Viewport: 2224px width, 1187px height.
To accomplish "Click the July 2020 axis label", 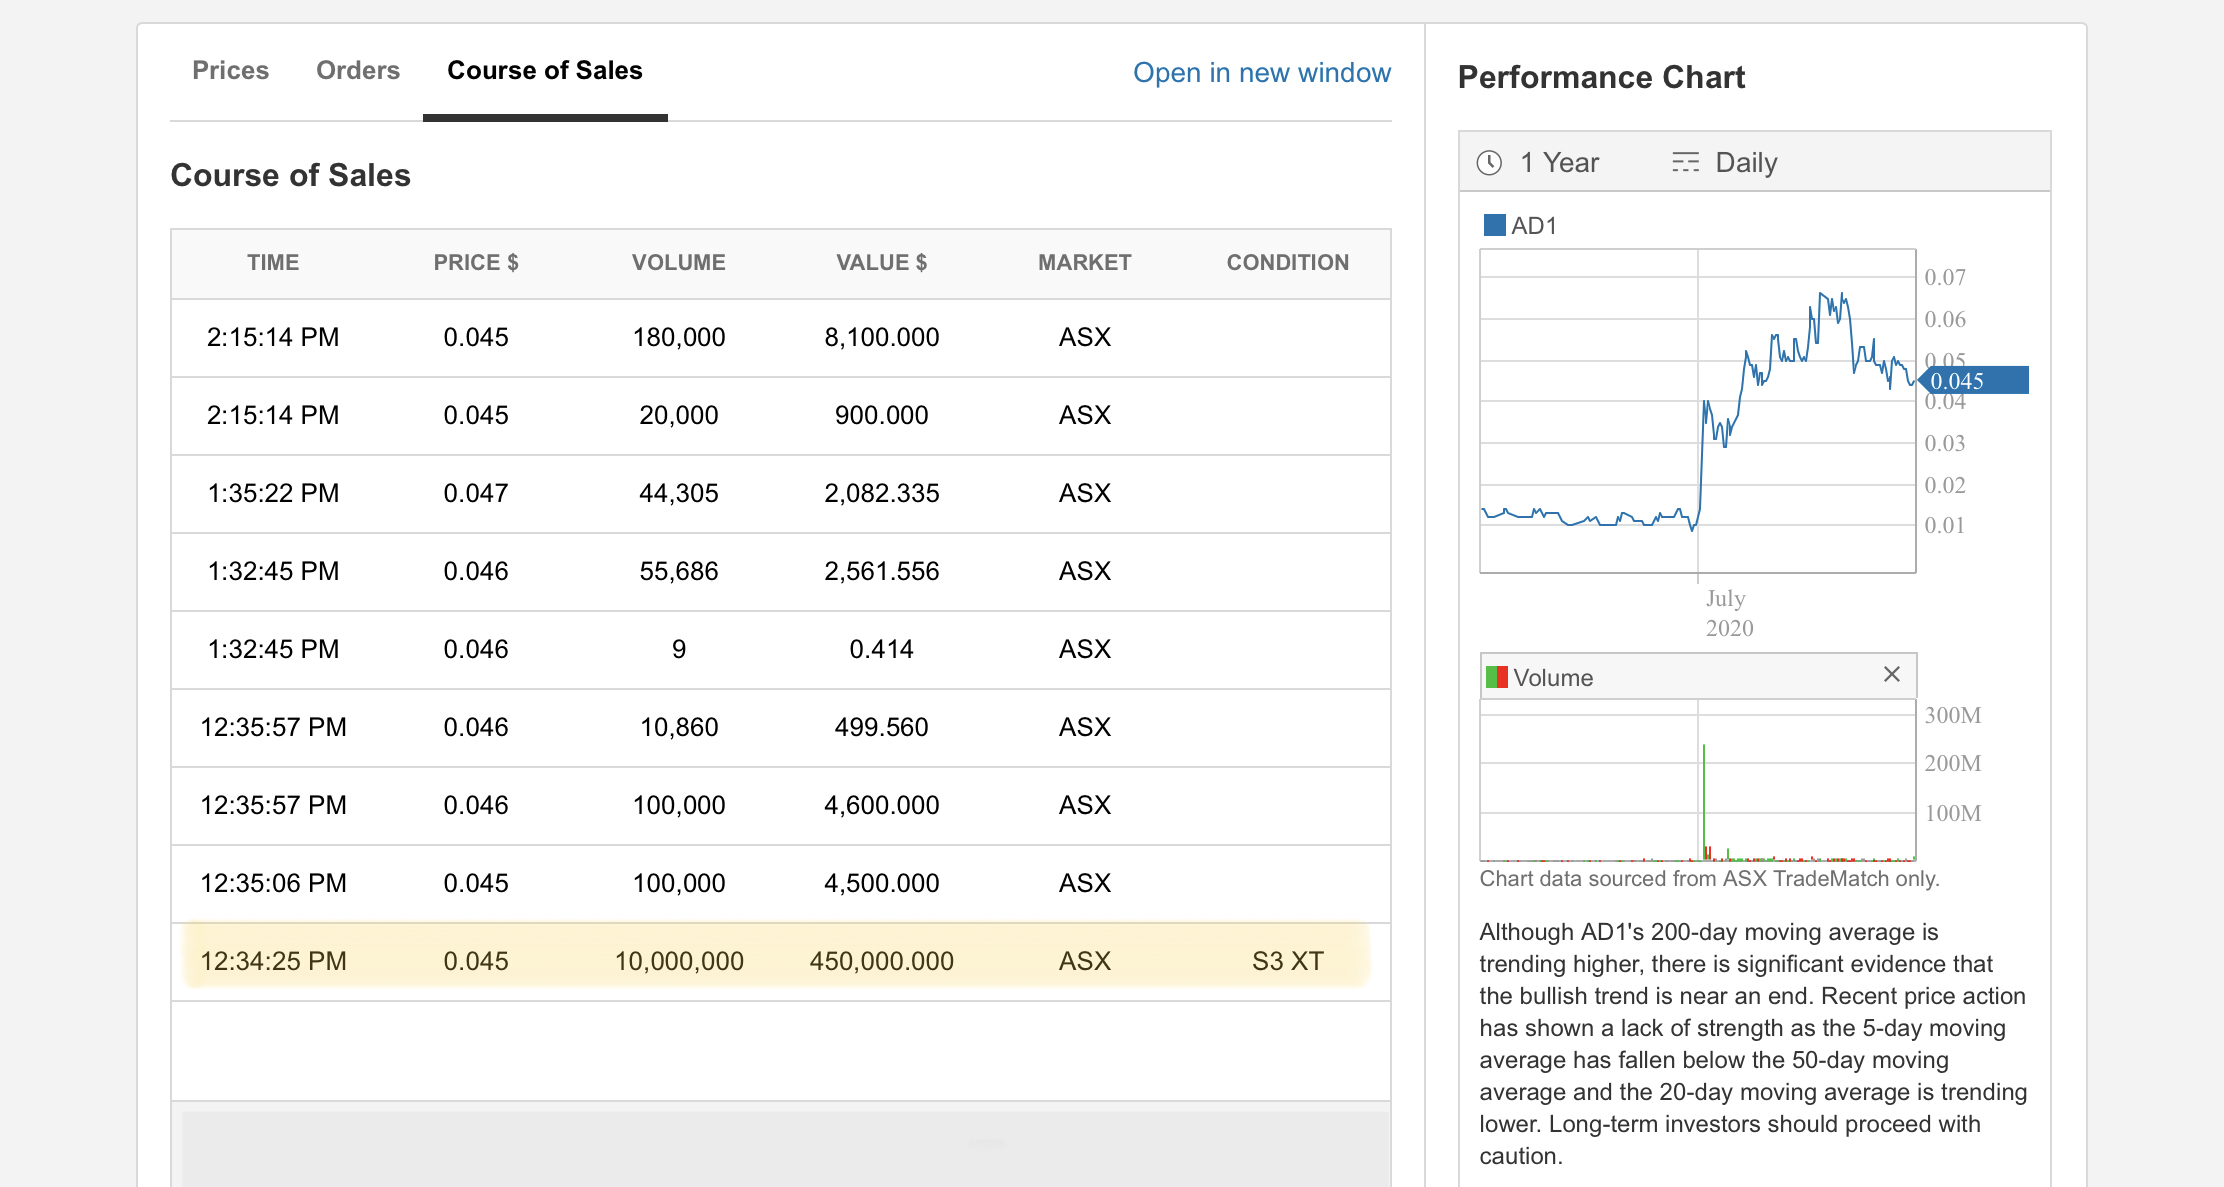I will pyautogui.click(x=1729, y=613).
